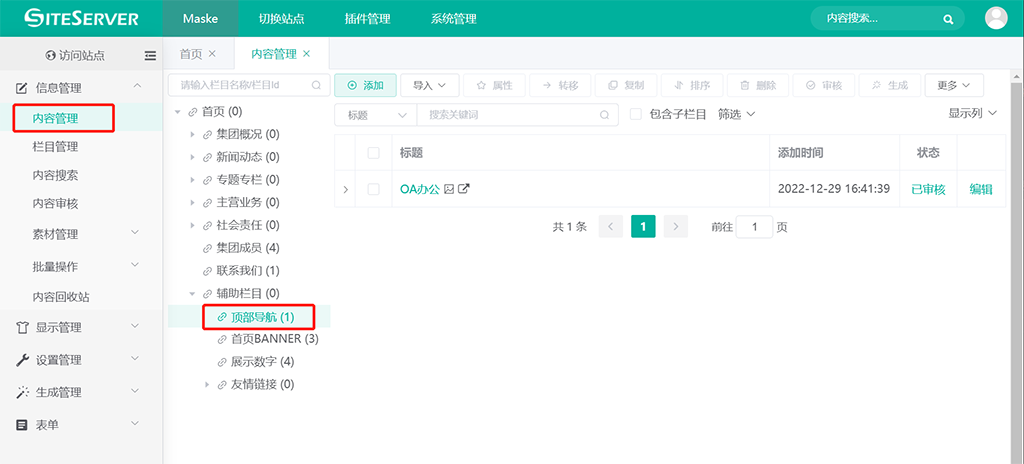Viewport: 1024px width, 464px height.
Task: Toggle the sidebar collapse hamburger icon
Action: point(150,56)
